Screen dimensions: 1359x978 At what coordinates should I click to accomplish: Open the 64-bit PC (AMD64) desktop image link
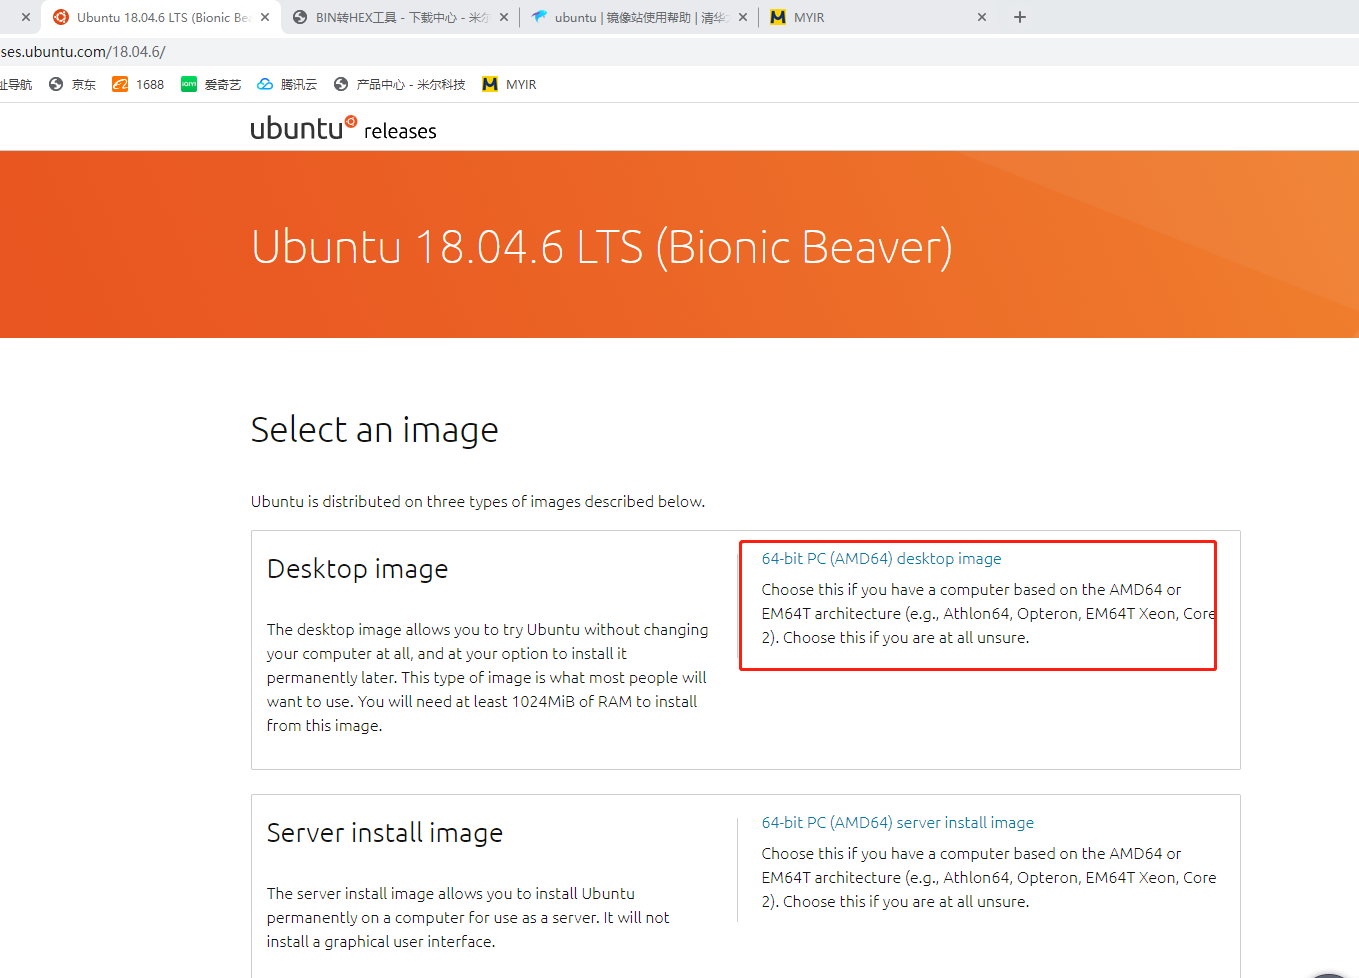881,559
